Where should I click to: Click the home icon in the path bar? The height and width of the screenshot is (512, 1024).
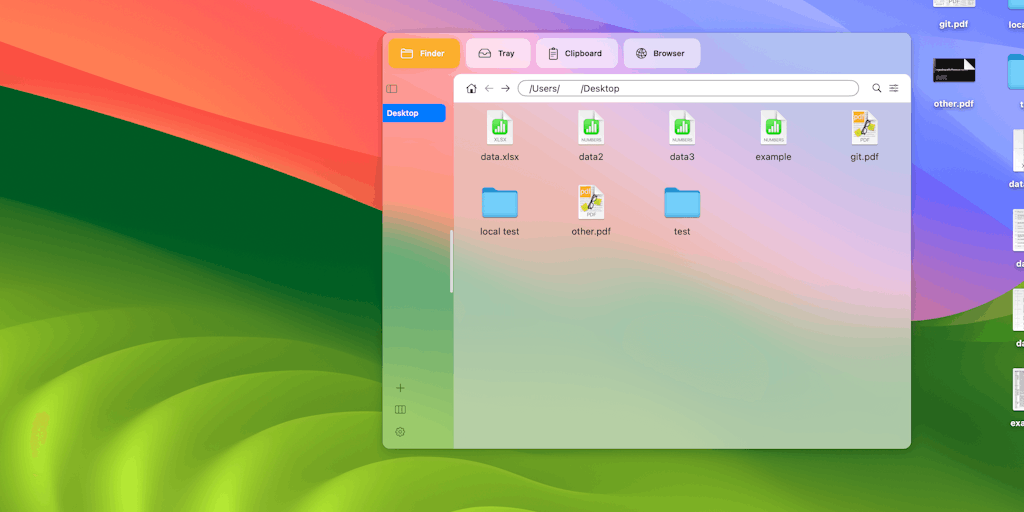click(472, 88)
